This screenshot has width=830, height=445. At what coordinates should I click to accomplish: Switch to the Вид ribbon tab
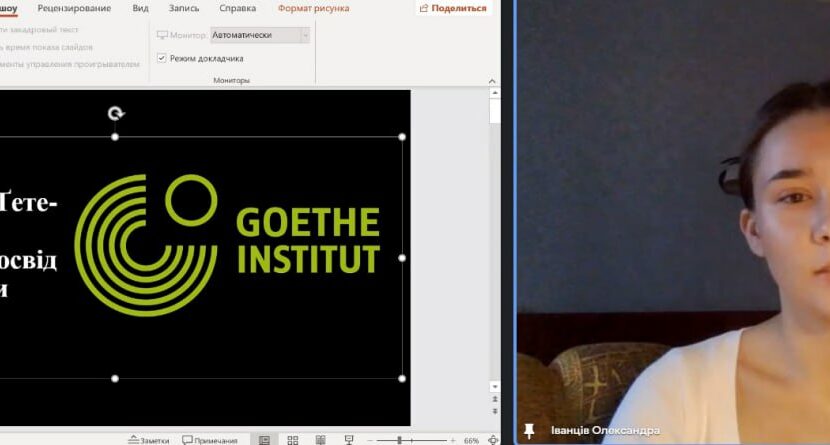[141, 8]
